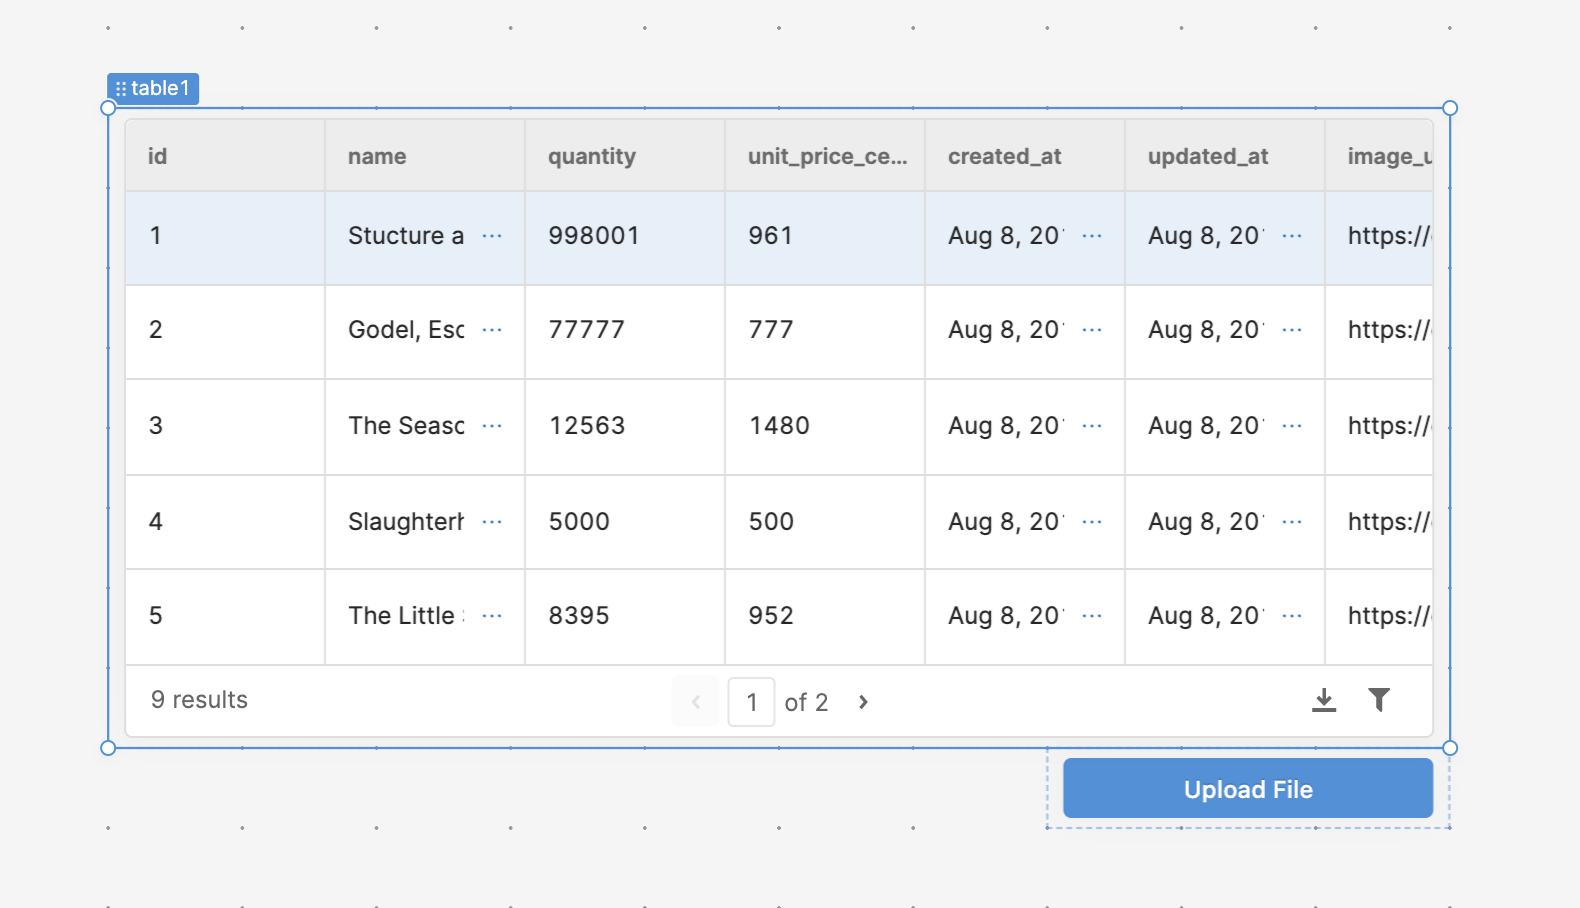Click the name column header
1580x908 pixels.
tap(377, 156)
